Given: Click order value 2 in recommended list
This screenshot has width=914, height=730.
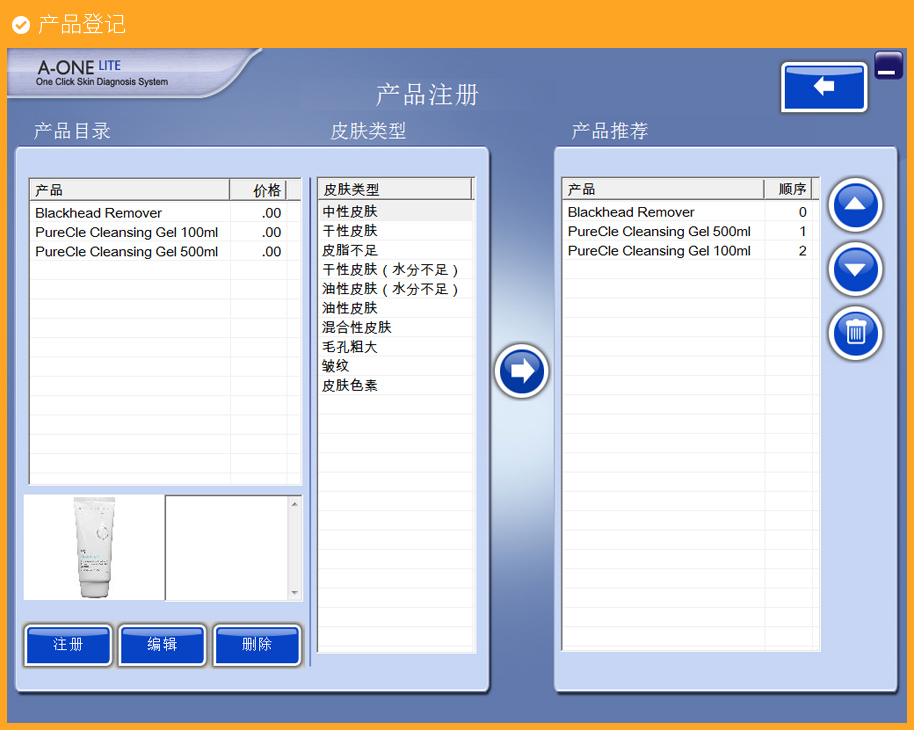Looking at the screenshot, I should pos(803,251).
